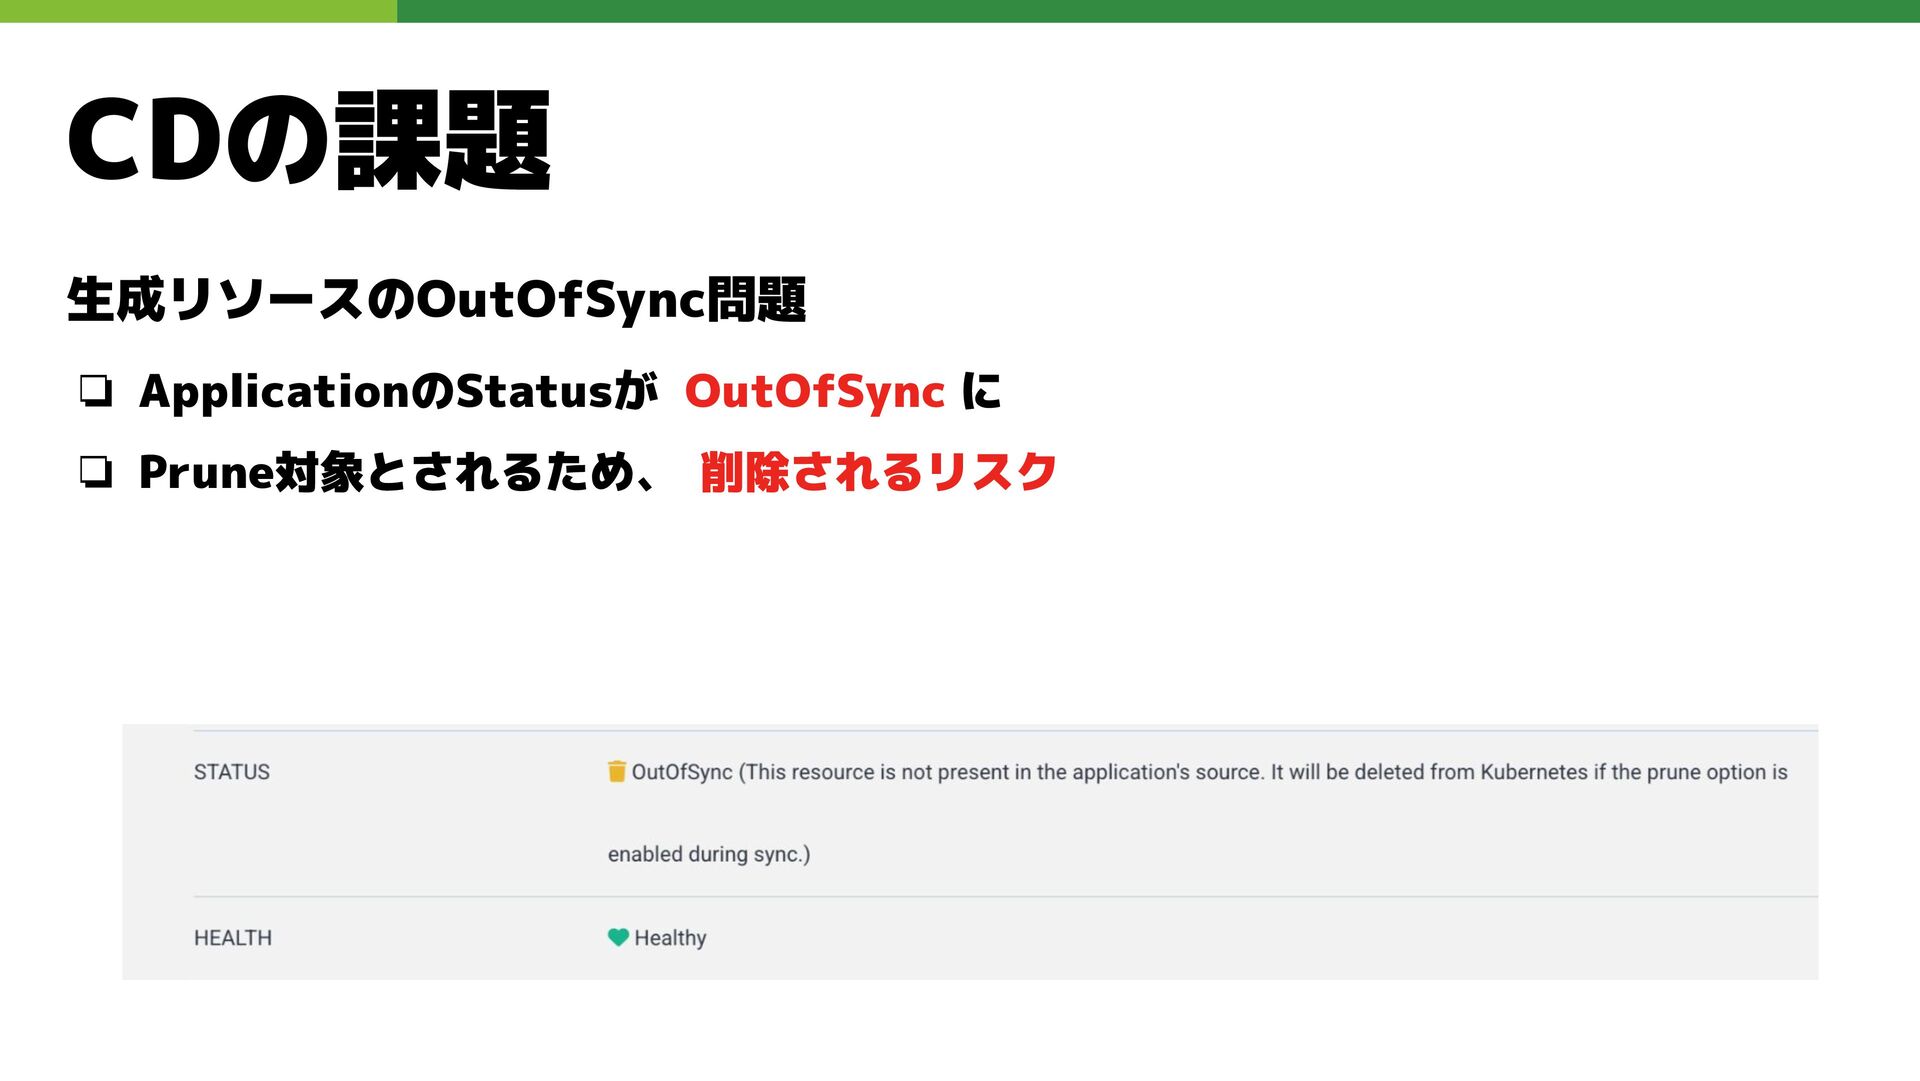Click the green Healthy heart icon
The width and height of the screenshot is (1920, 1081).
click(618, 937)
